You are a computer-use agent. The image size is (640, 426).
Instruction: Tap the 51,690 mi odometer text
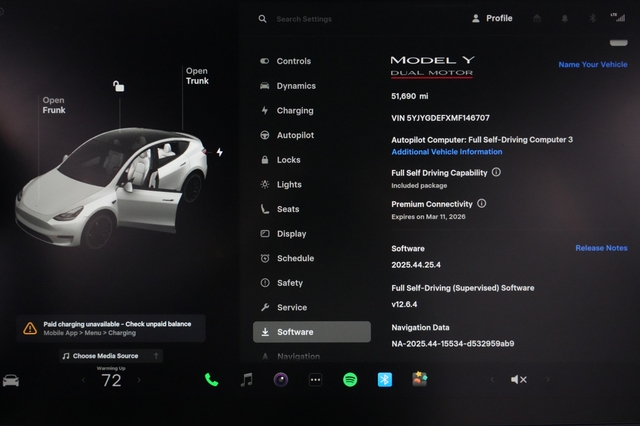click(x=410, y=96)
